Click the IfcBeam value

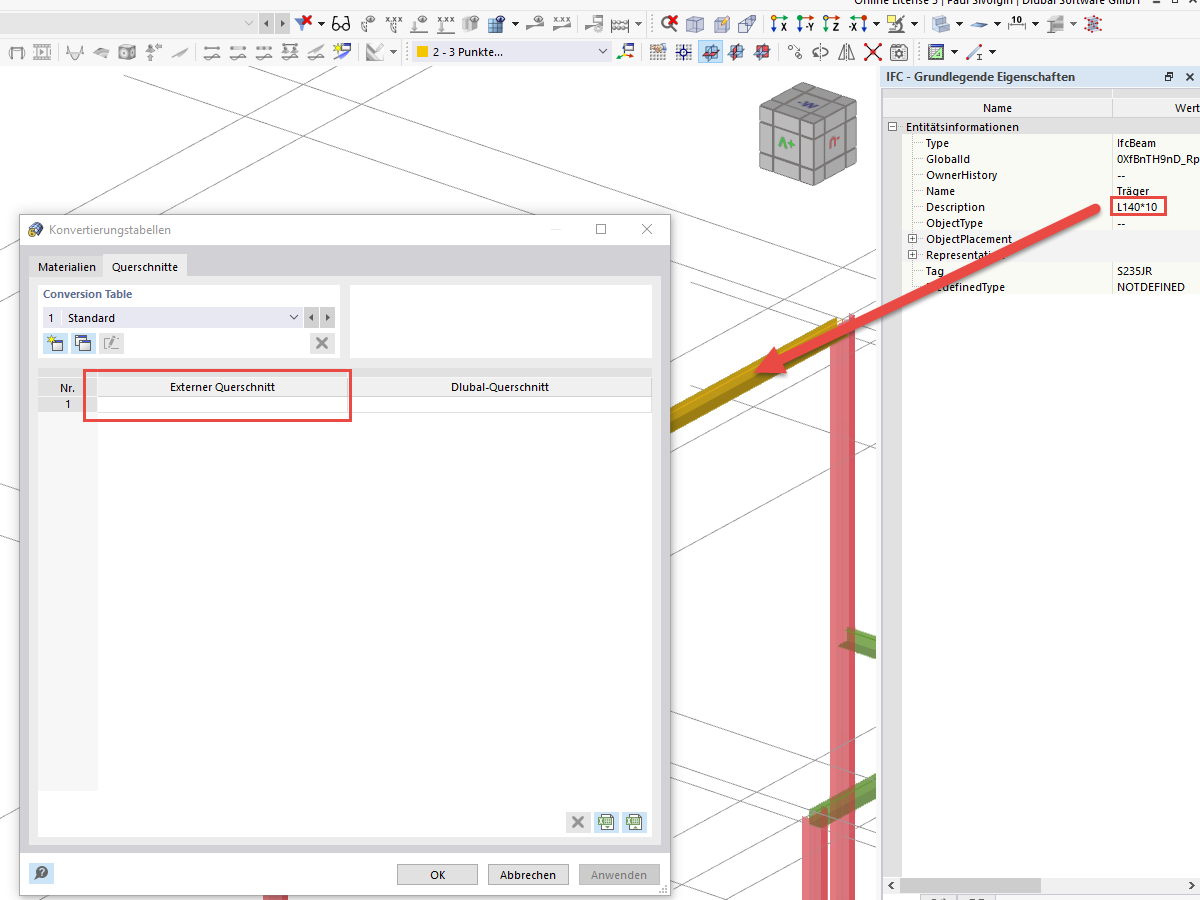coord(1136,143)
